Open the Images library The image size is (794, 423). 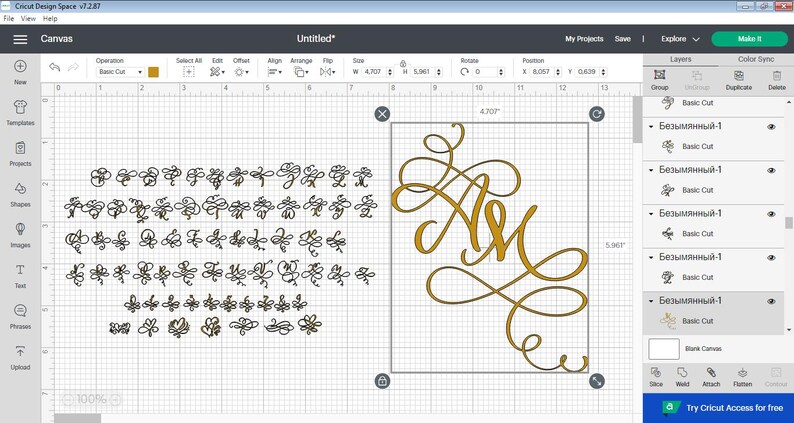20,235
